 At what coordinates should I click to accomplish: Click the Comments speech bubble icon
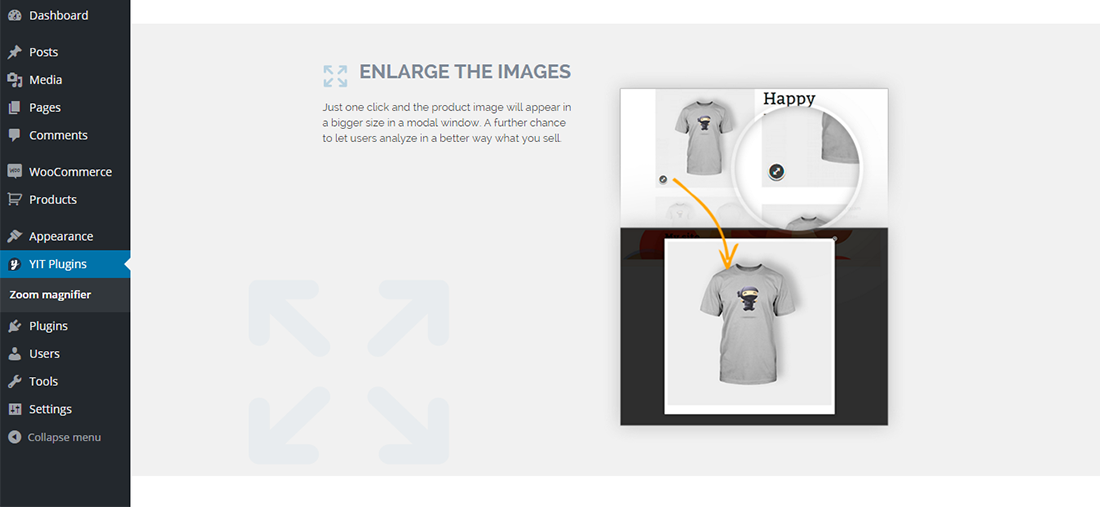pos(14,135)
